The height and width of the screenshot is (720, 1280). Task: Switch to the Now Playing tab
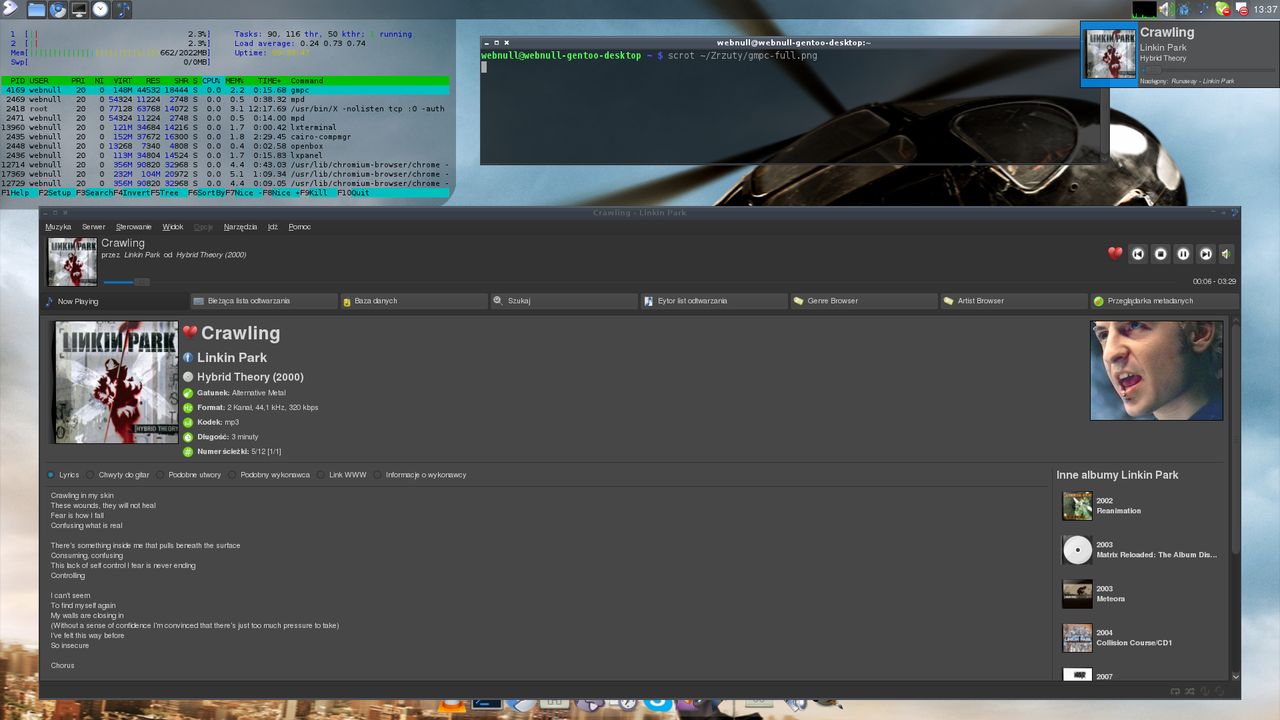115,301
